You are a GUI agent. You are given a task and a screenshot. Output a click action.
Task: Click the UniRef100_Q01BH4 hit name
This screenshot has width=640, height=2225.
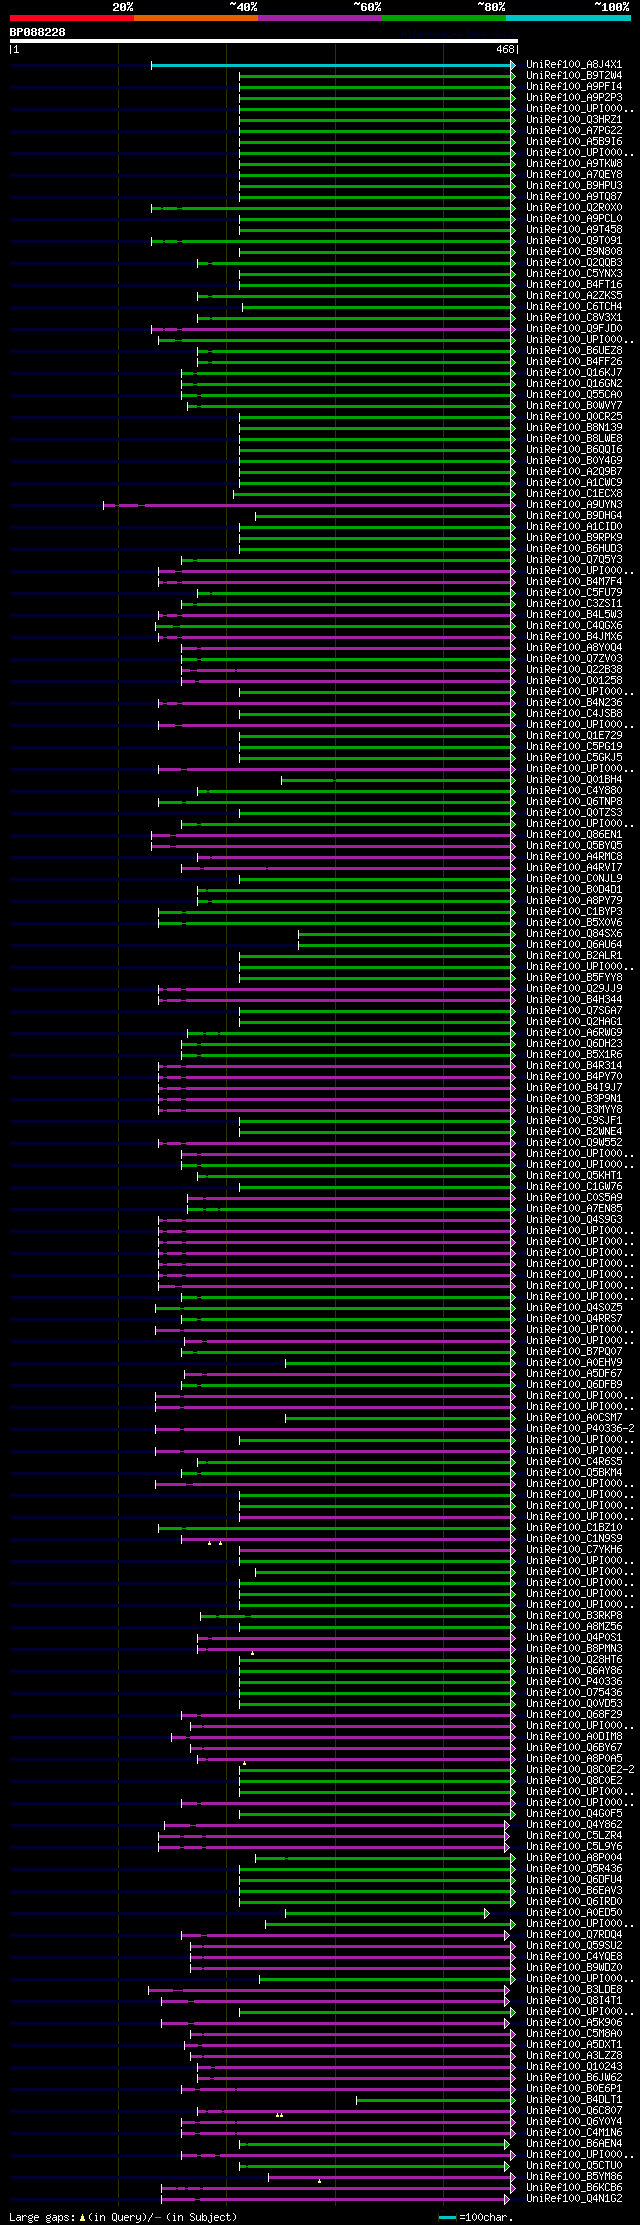(x=574, y=780)
